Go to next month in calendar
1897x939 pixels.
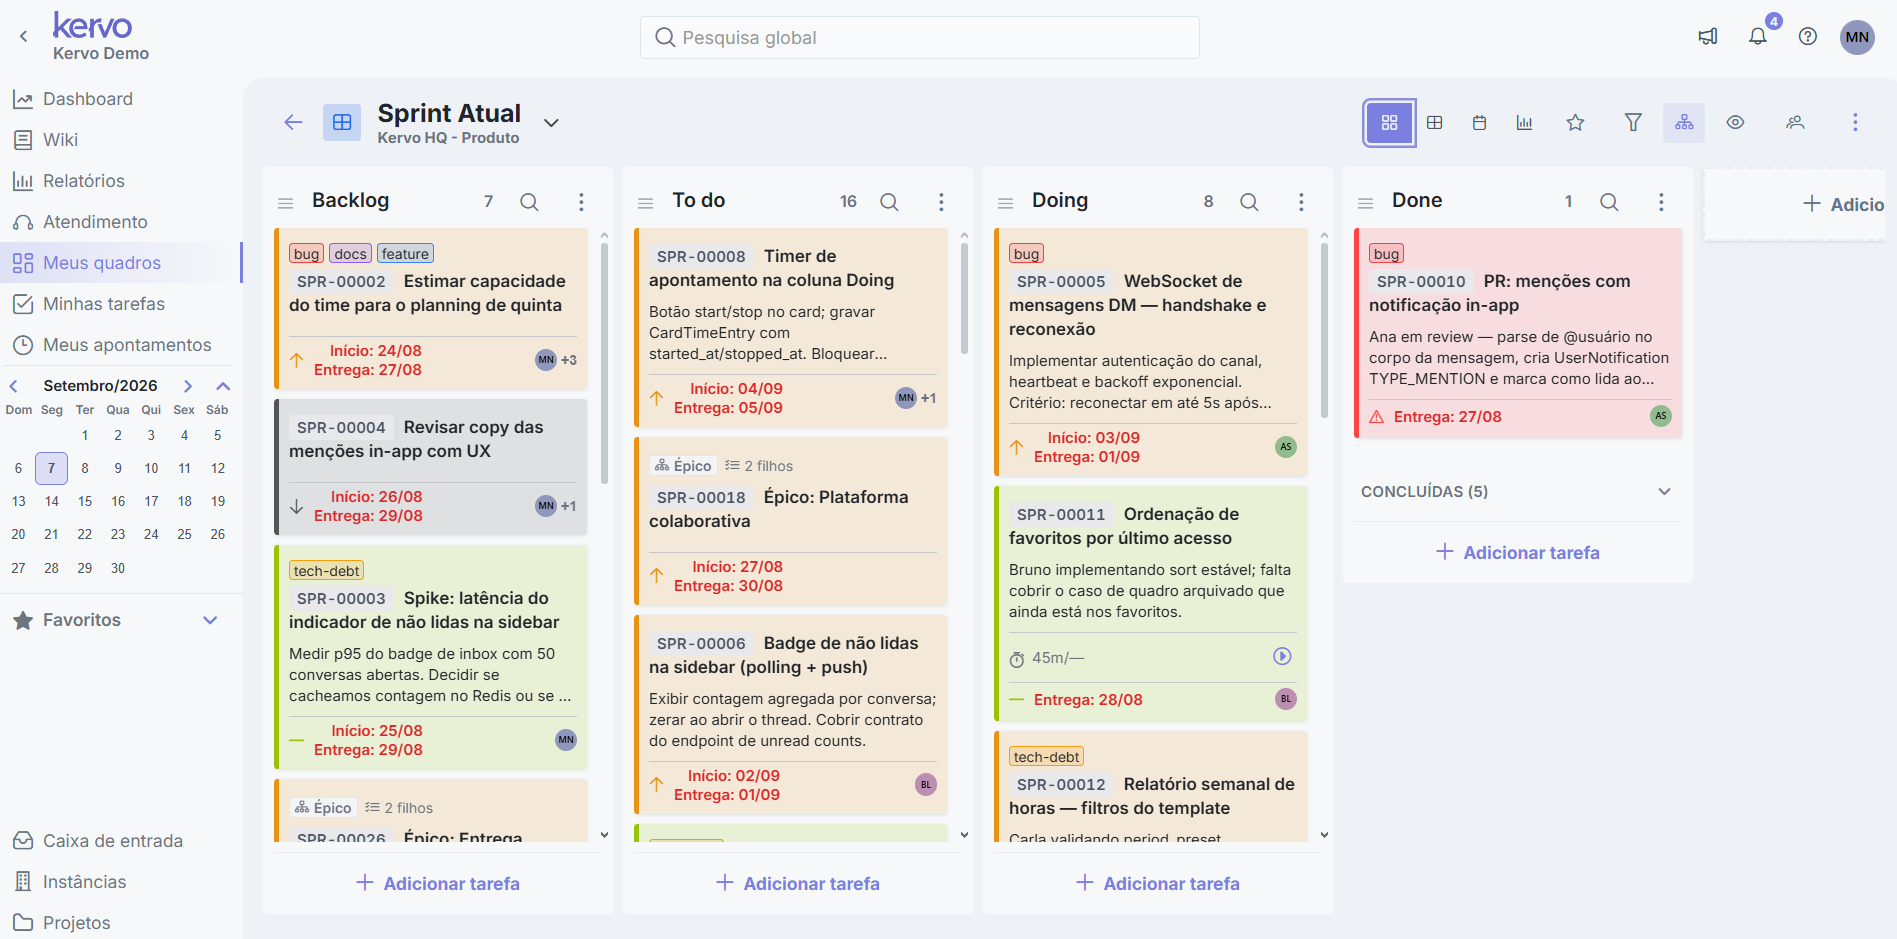pos(187,386)
